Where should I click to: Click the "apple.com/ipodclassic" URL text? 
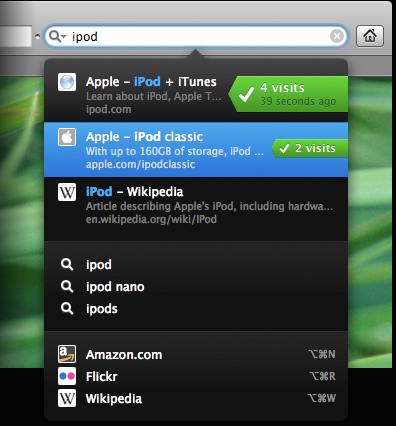click(x=140, y=164)
